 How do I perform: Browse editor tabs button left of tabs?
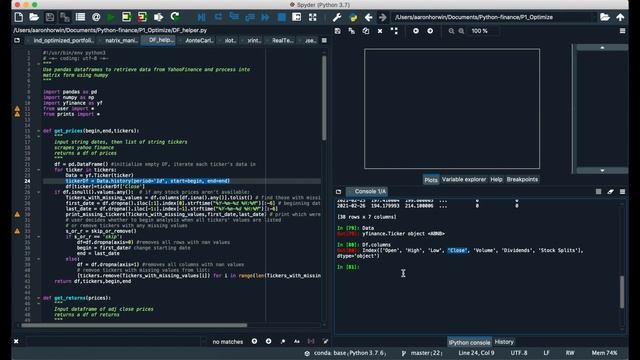pyautogui.click(x=17, y=40)
